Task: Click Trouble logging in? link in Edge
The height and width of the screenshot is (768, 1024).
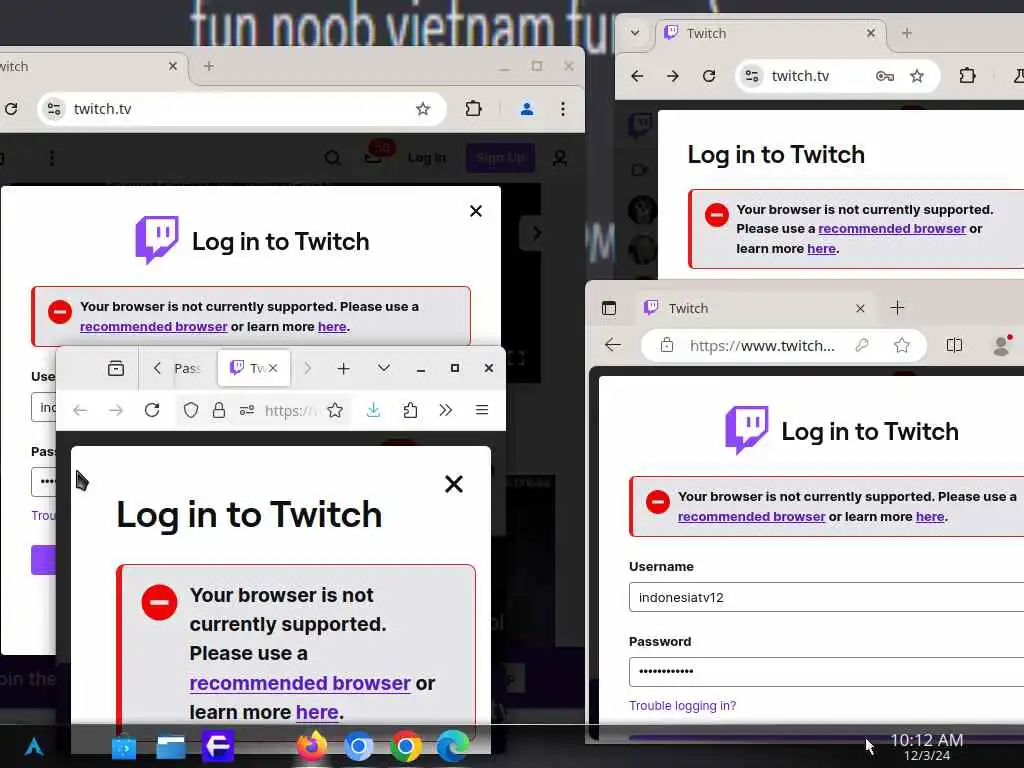Action: pos(682,705)
